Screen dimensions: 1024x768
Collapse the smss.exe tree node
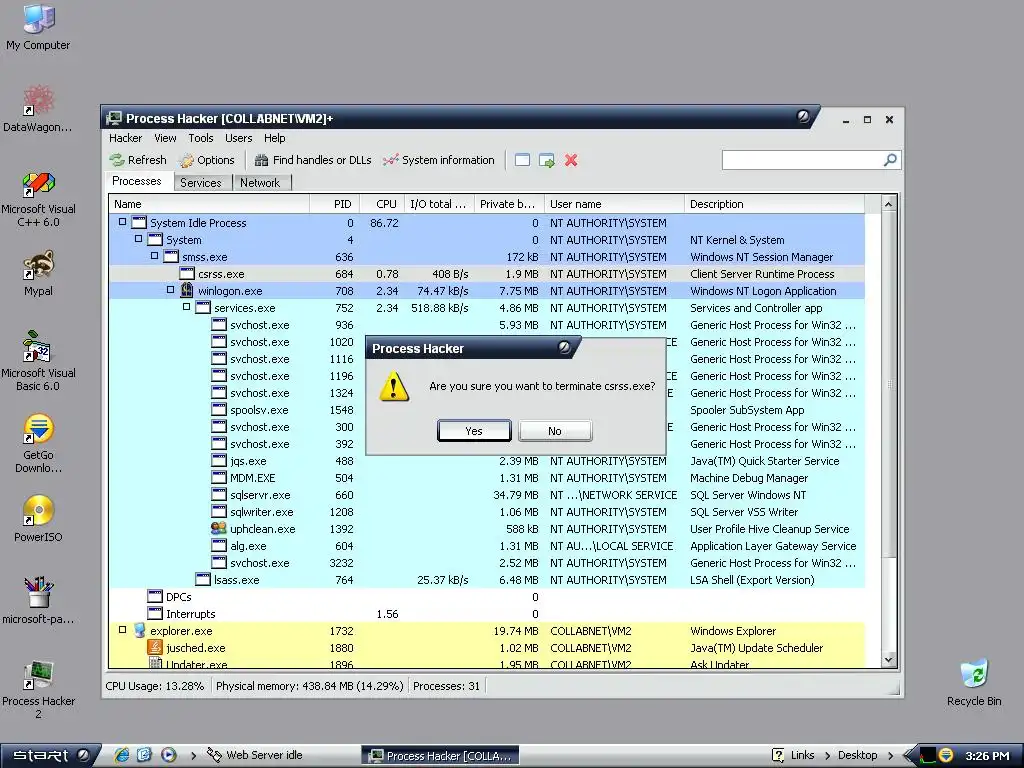[x=154, y=256]
